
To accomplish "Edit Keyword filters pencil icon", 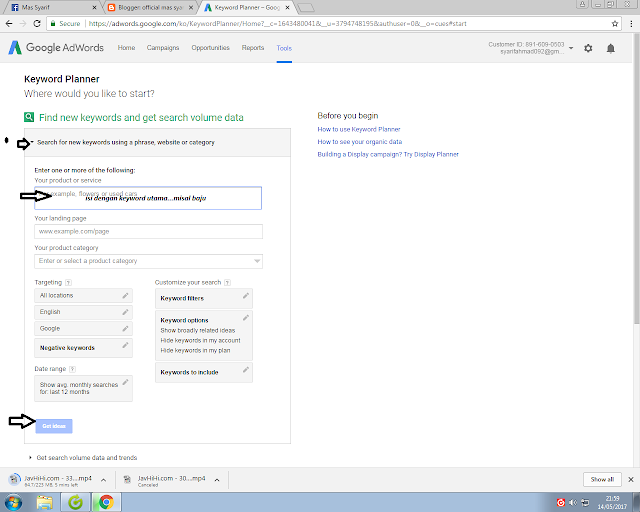I will (246, 296).
